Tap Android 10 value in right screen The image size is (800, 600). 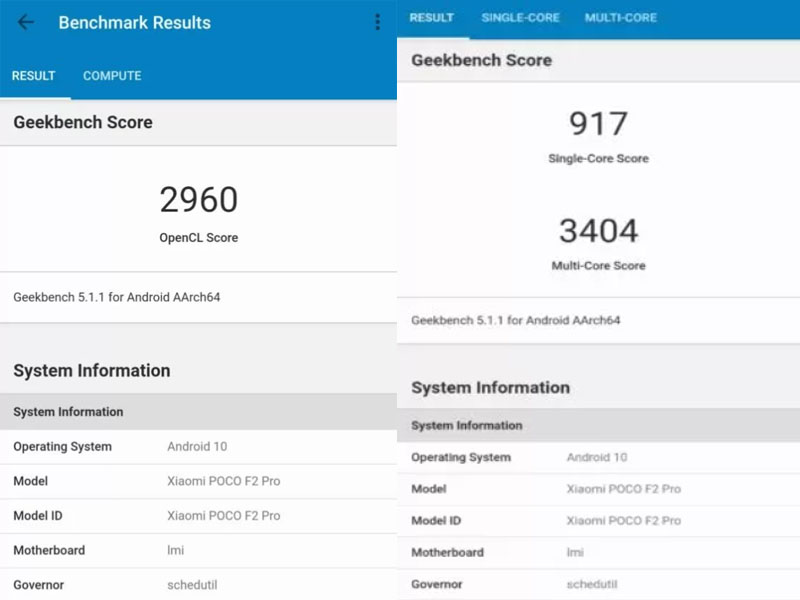597,458
